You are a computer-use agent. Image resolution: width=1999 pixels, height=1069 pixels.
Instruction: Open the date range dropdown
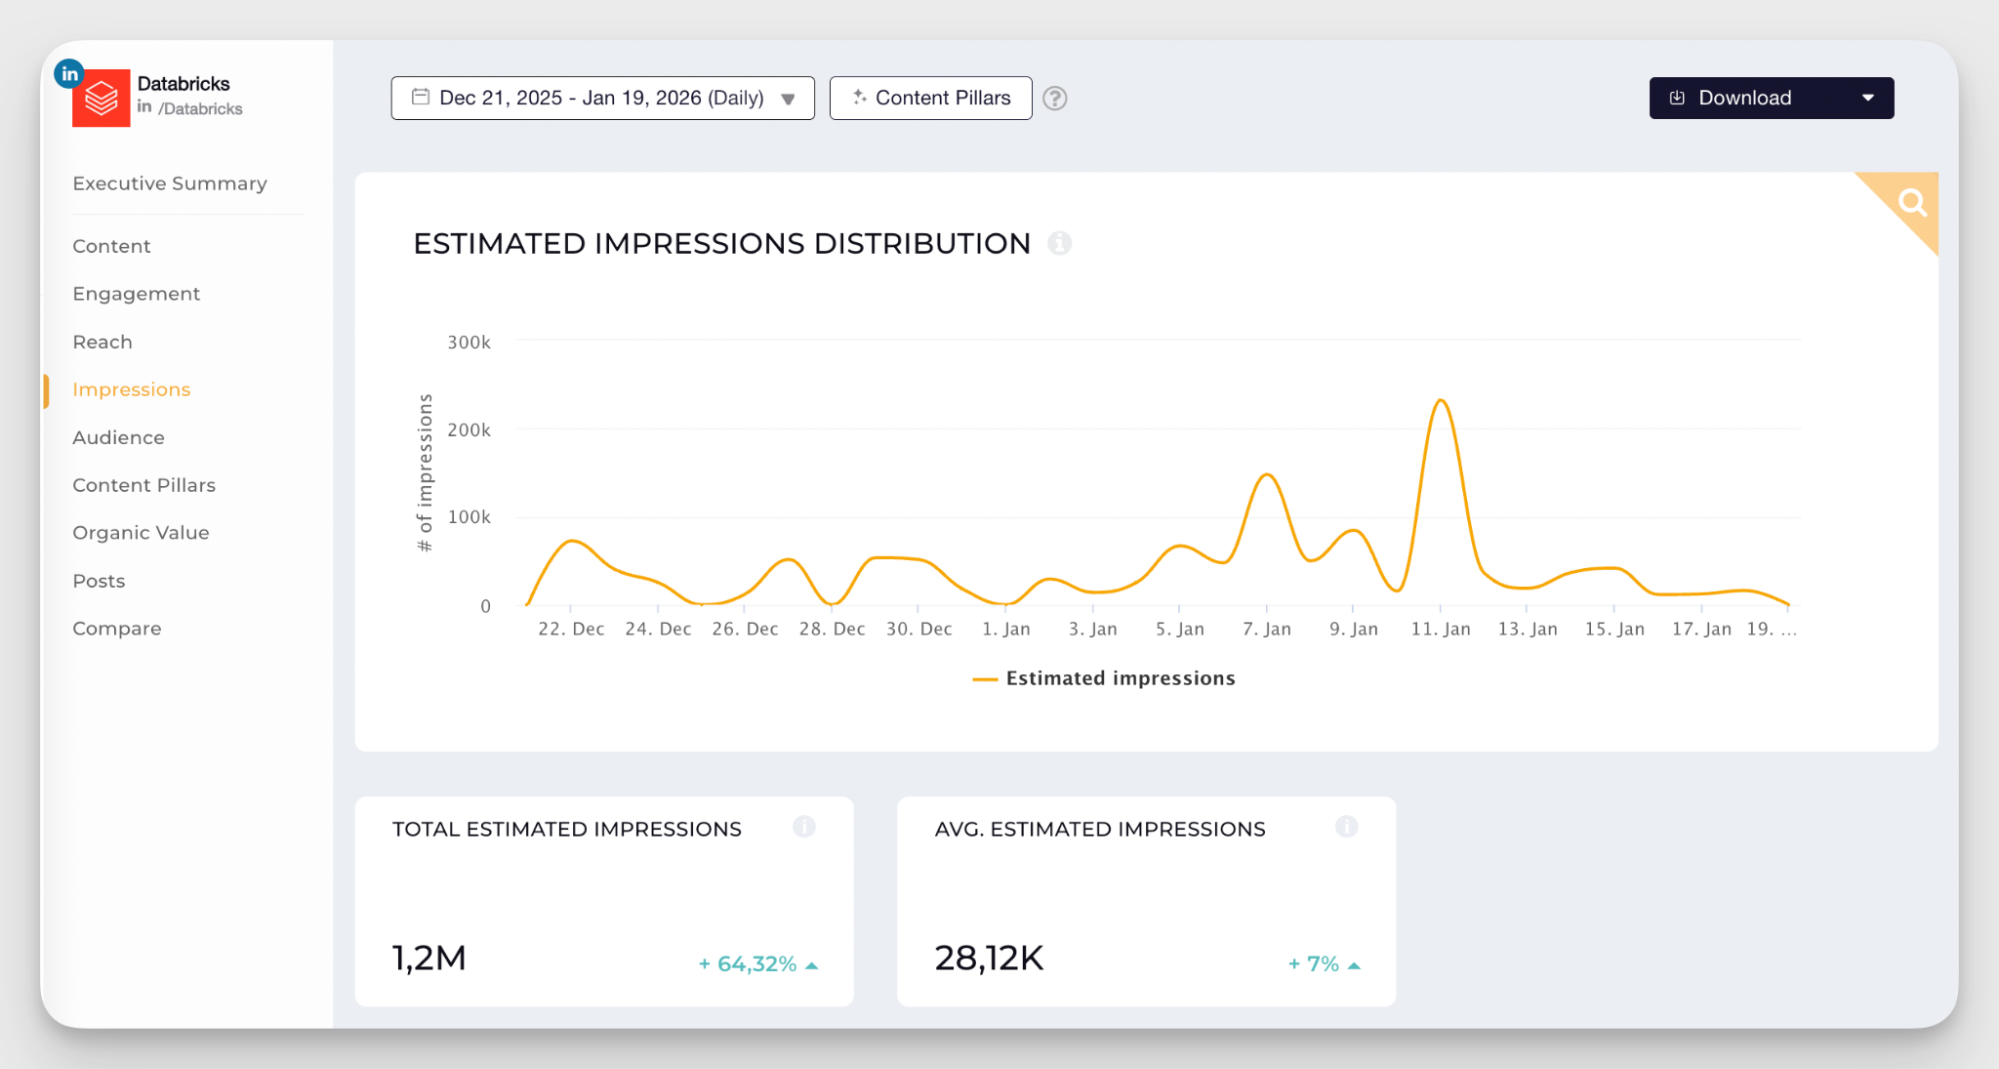[788, 98]
